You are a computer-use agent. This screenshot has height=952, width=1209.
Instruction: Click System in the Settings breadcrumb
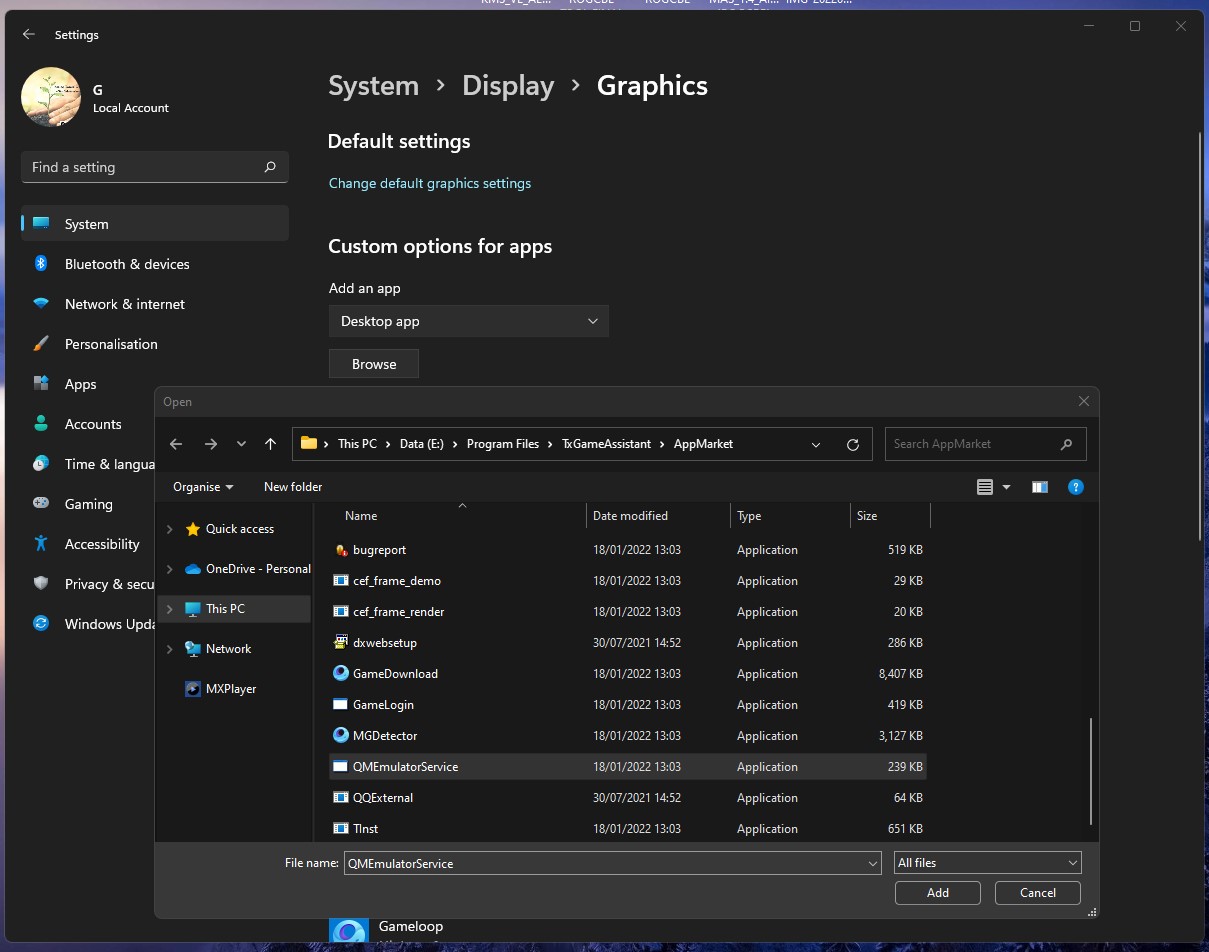[x=374, y=86]
